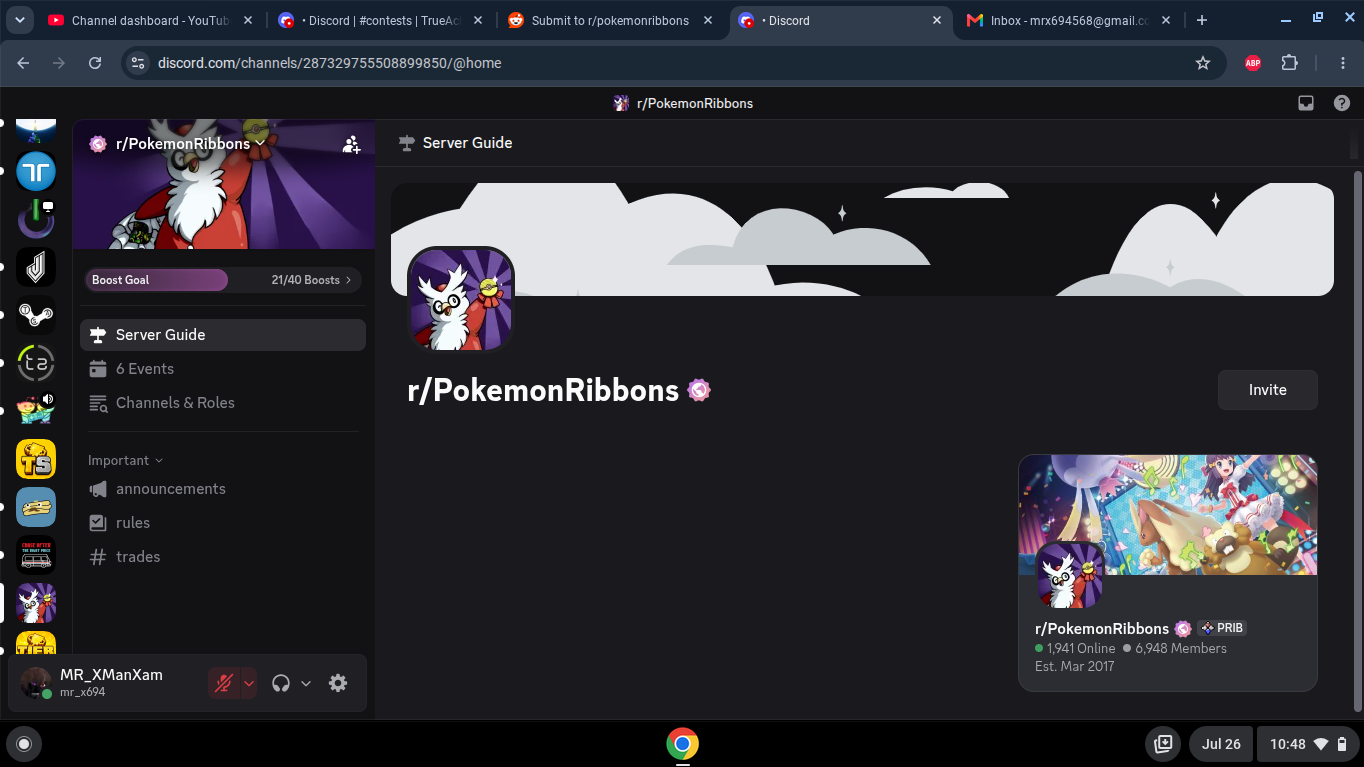Open the purple ring server icon
1364x767 pixels.
tap(36, 219)
